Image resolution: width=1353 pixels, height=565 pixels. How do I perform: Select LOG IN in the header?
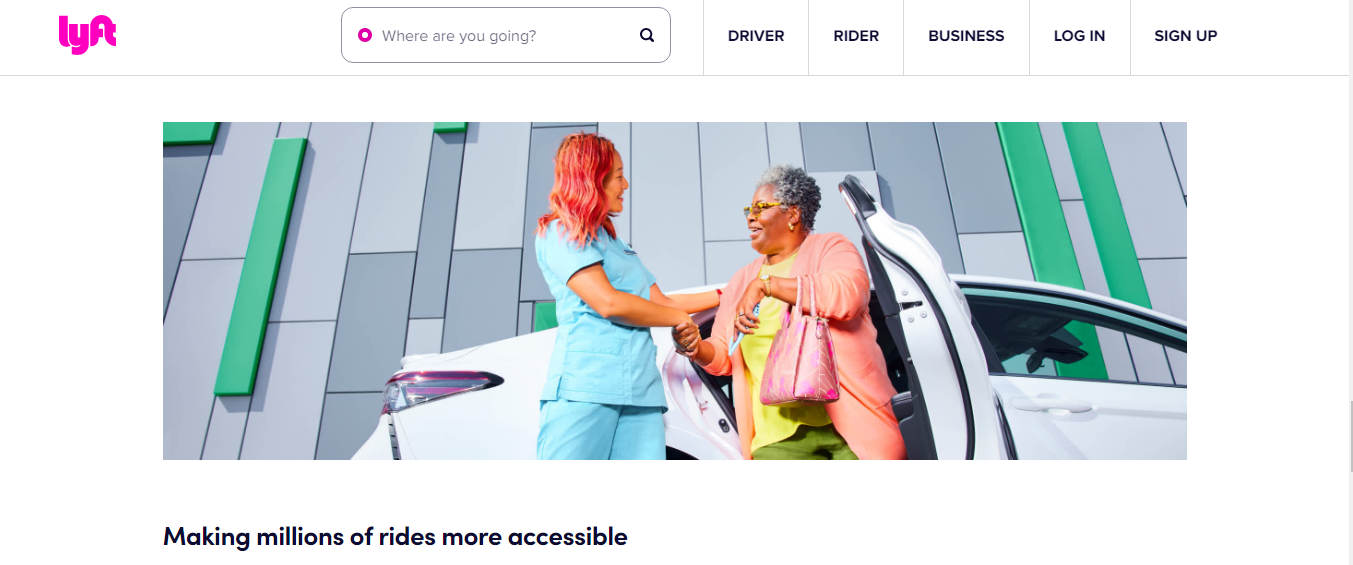[1079, 36]
